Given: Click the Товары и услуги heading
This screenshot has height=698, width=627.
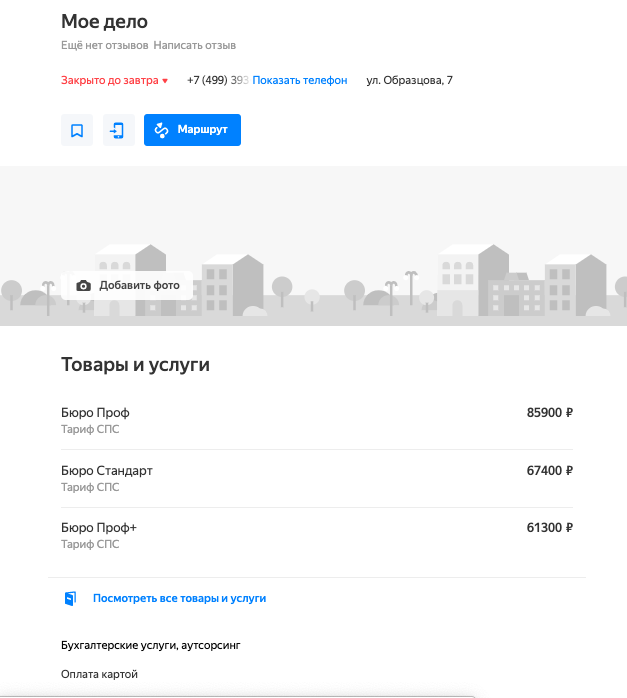Looking at the screenshot, I should coord(135,365).
